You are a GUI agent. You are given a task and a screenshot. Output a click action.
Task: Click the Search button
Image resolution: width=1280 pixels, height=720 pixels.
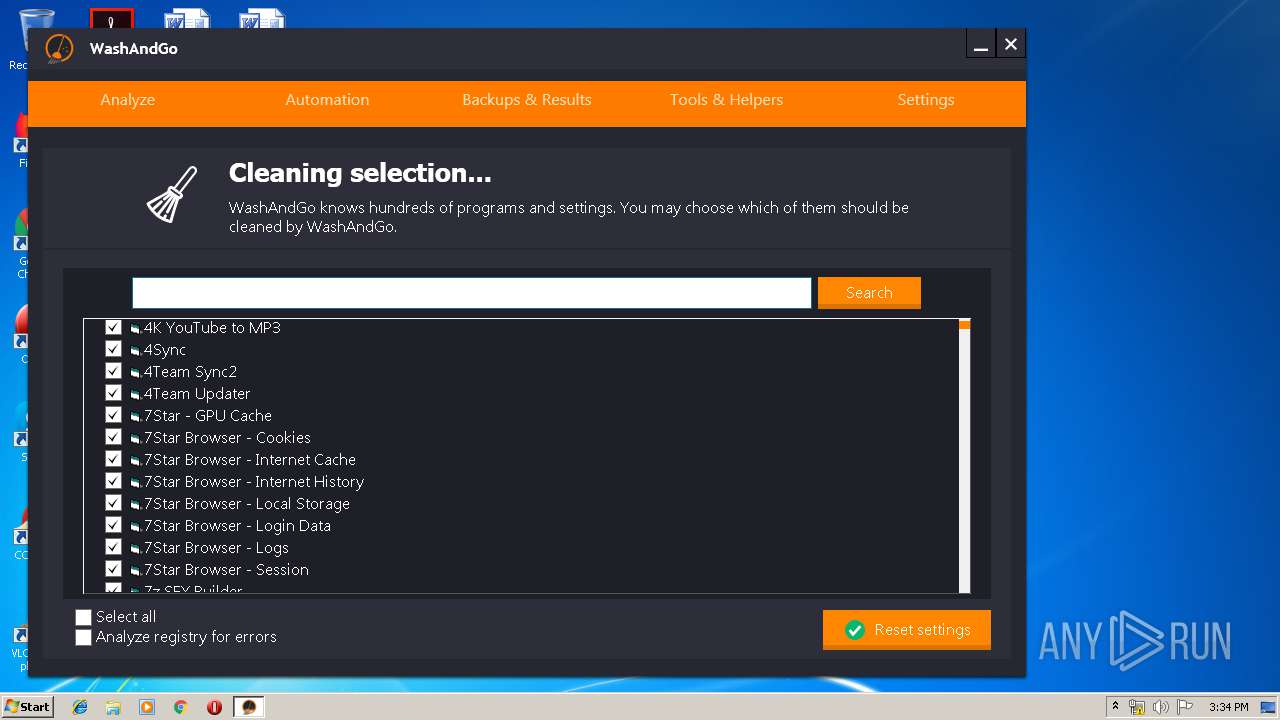[869, 293]
